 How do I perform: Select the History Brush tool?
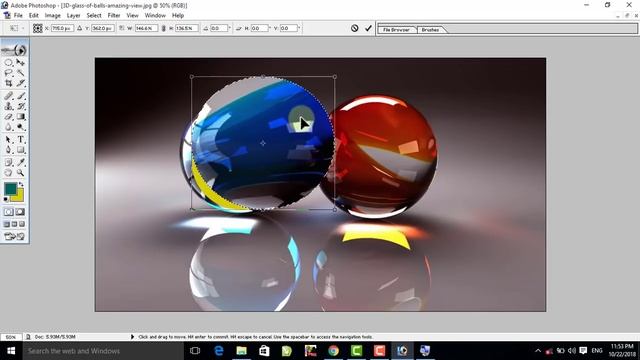point(20,106)
